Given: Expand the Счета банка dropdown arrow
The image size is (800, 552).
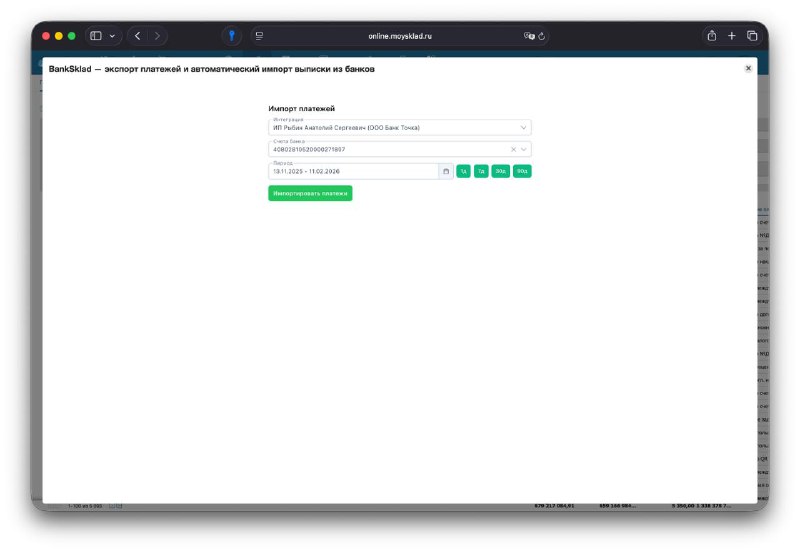Looking at the screenshot, I should point(523,149).
